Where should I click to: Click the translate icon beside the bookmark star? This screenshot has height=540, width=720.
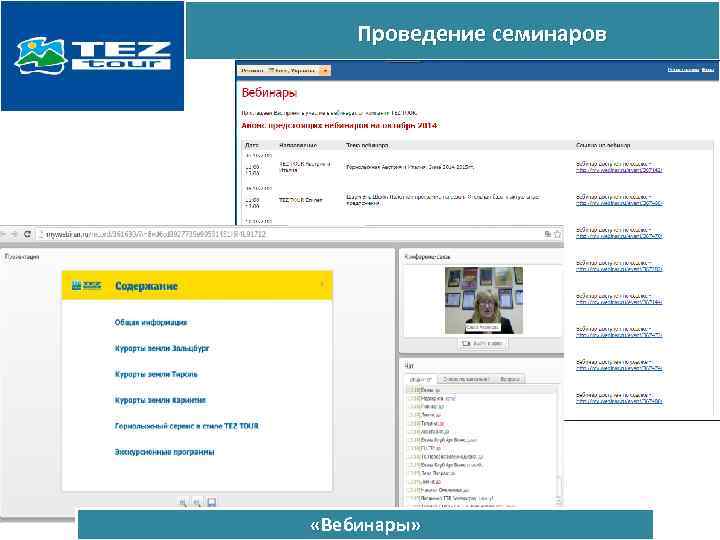tap(548, 234)
